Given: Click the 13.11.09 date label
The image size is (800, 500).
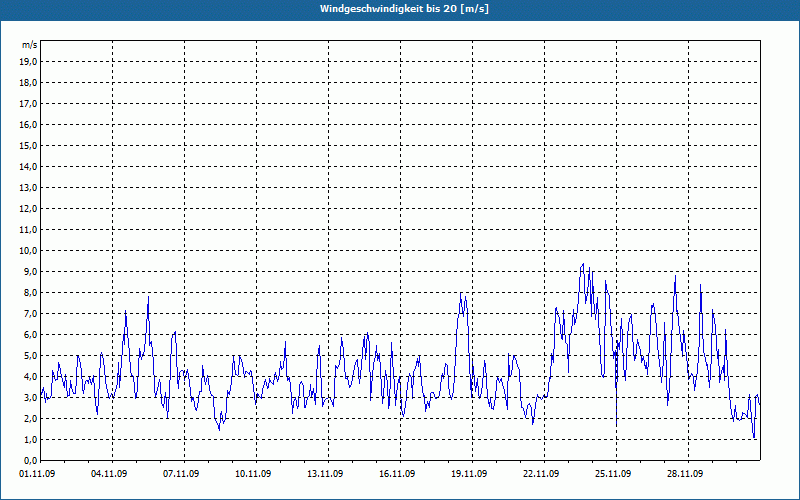Looking at the screenshot, I should tap(325, 474).
